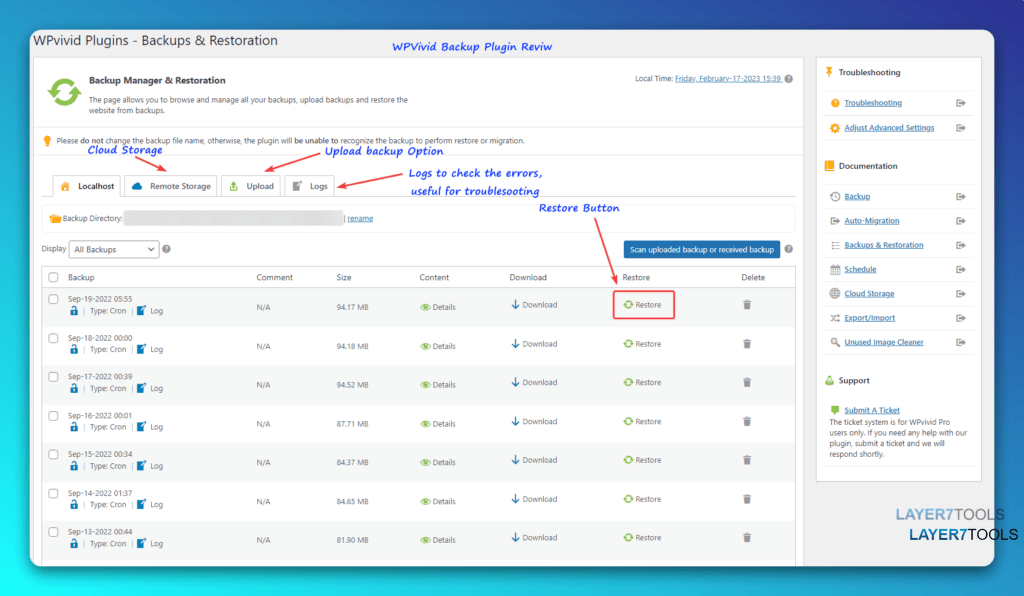1024x596 pixels.
Task: Click external link icon beside Auto-Migration
Action: click(x=961, y=221)
